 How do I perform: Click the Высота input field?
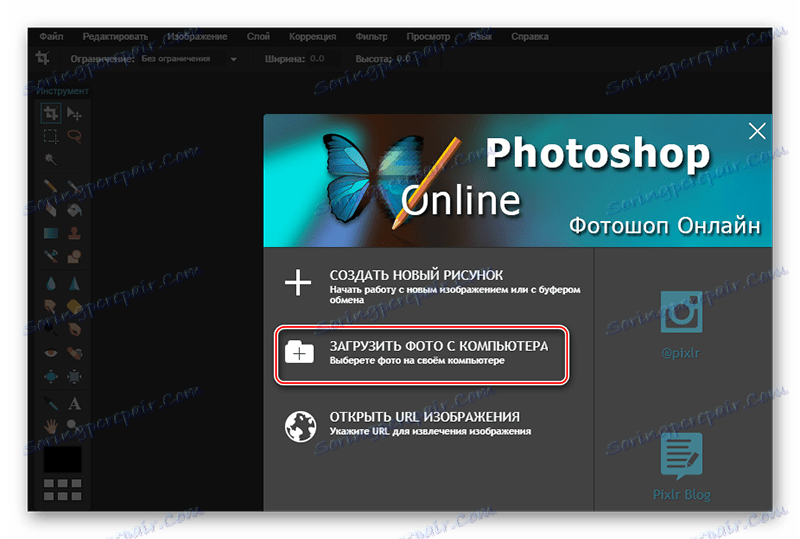point(411,59)
